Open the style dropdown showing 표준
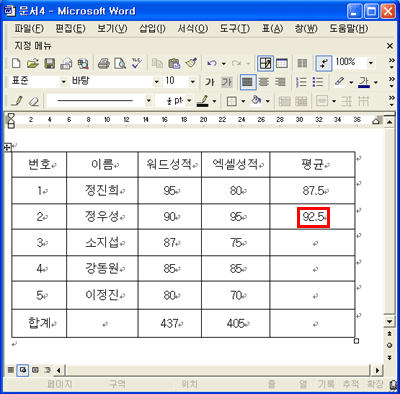400x394 pixels. pyautogui.click(x=63, y=82)
